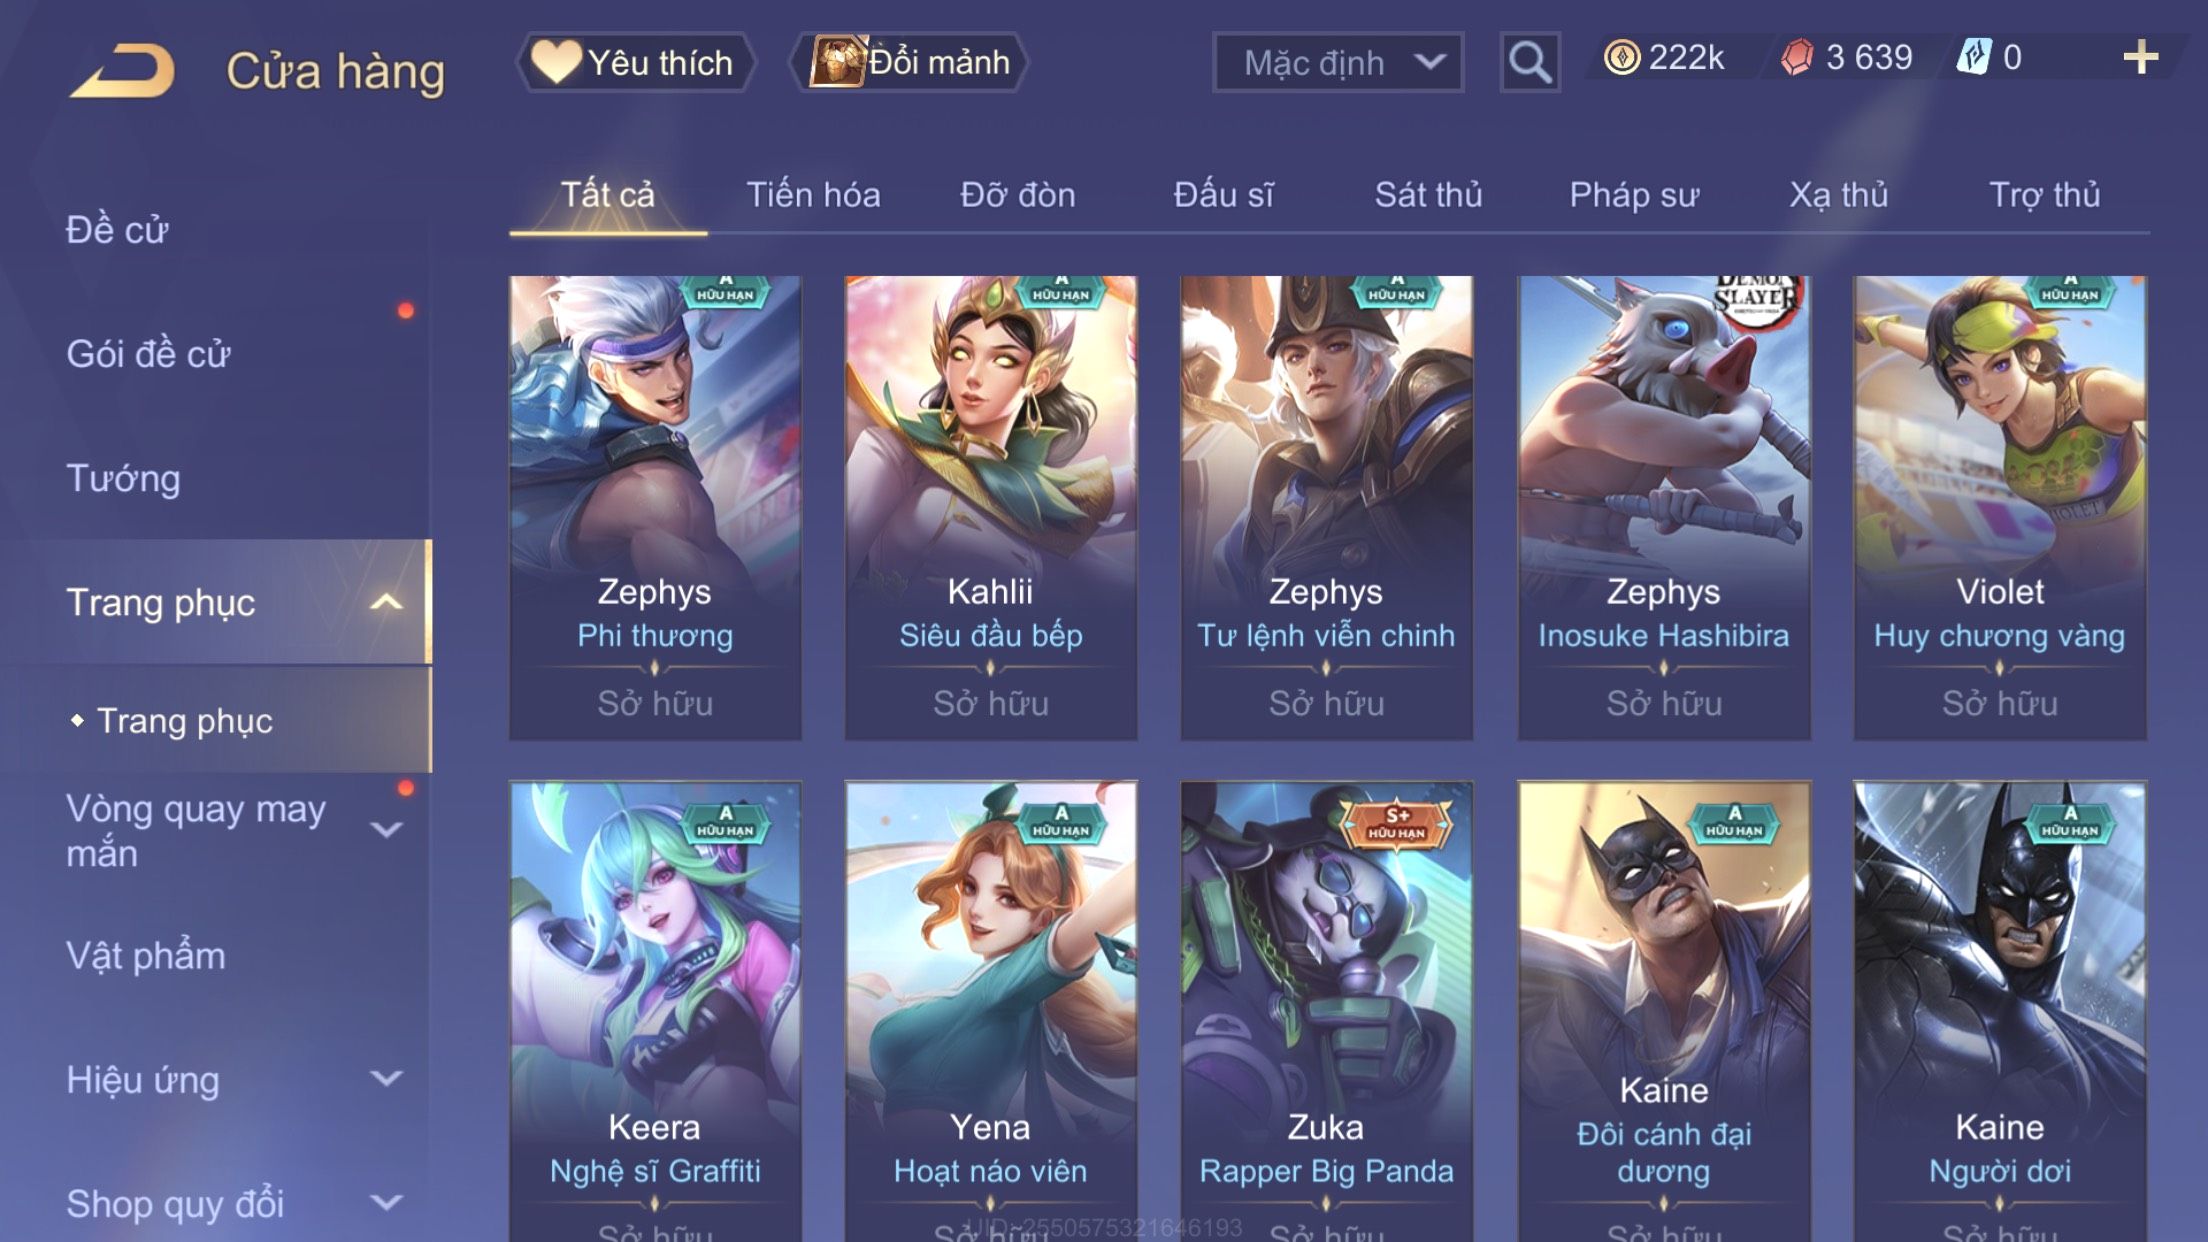Open Đổi mảnh fragment exchange

909,62
